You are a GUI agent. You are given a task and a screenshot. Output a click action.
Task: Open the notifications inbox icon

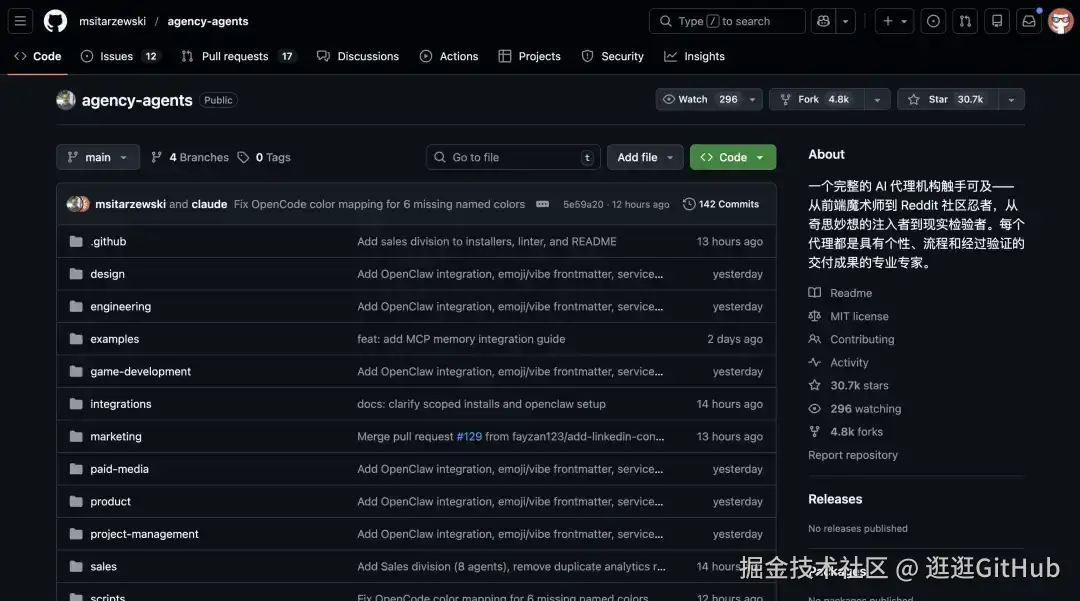[x=1028, y=21]
